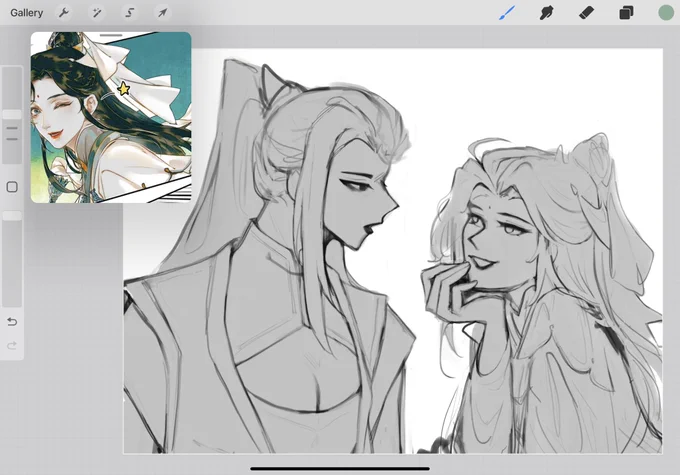Screen dimensions: 680x475
Task: Open the Selection tool
Action: [x=129, y=13]
